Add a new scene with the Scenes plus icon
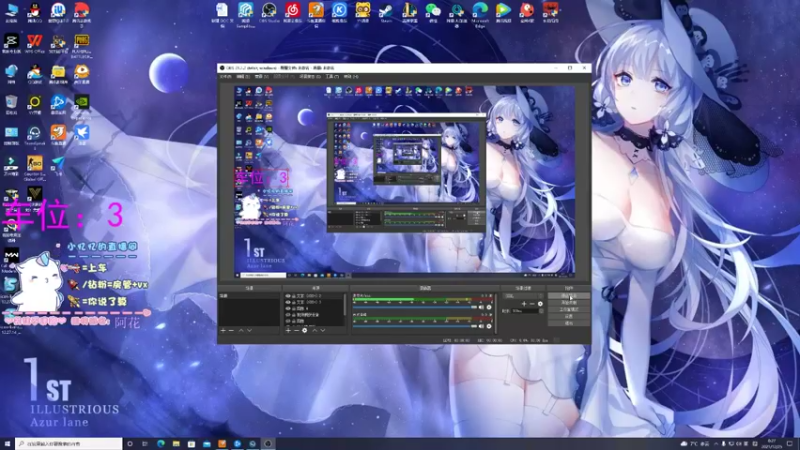The image size is (800, 450). pos(223,331)
